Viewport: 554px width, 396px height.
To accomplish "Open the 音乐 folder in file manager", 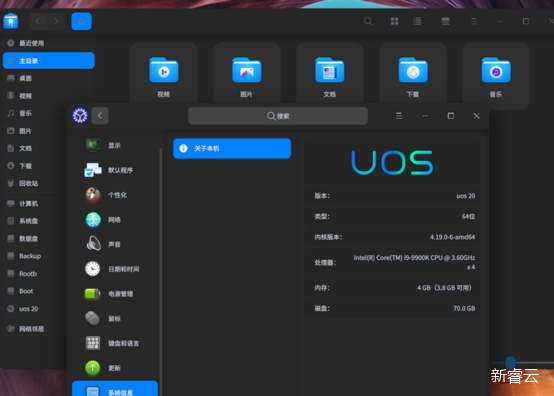I will point(496,75).
